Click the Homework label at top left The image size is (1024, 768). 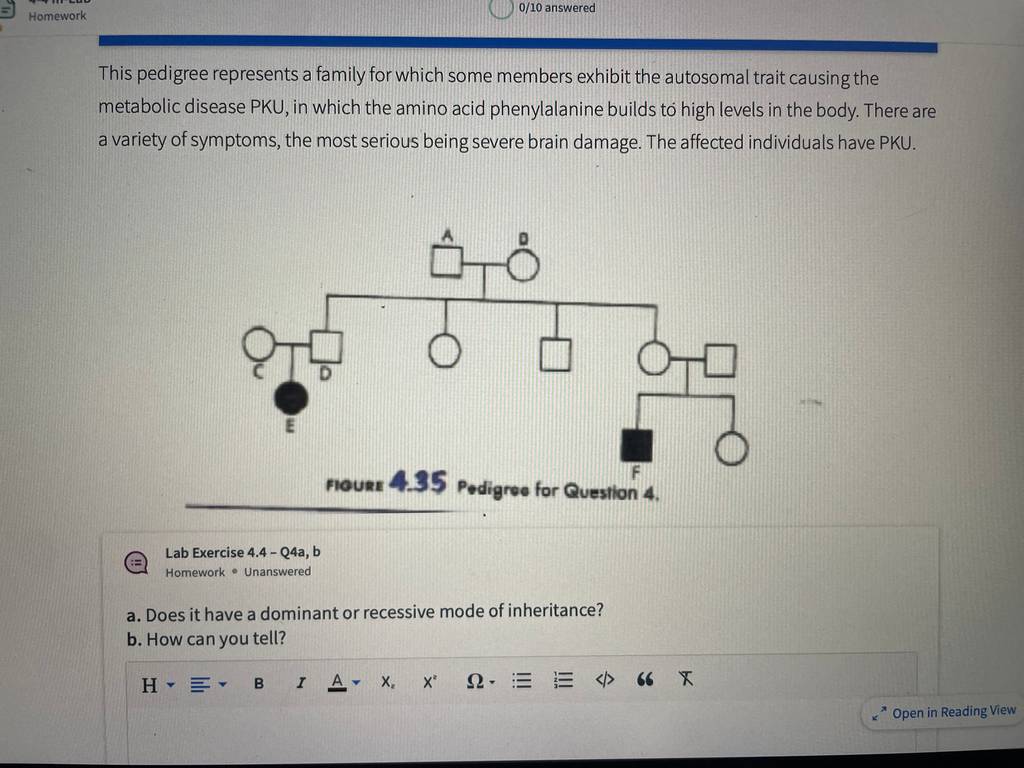point(57,16)
